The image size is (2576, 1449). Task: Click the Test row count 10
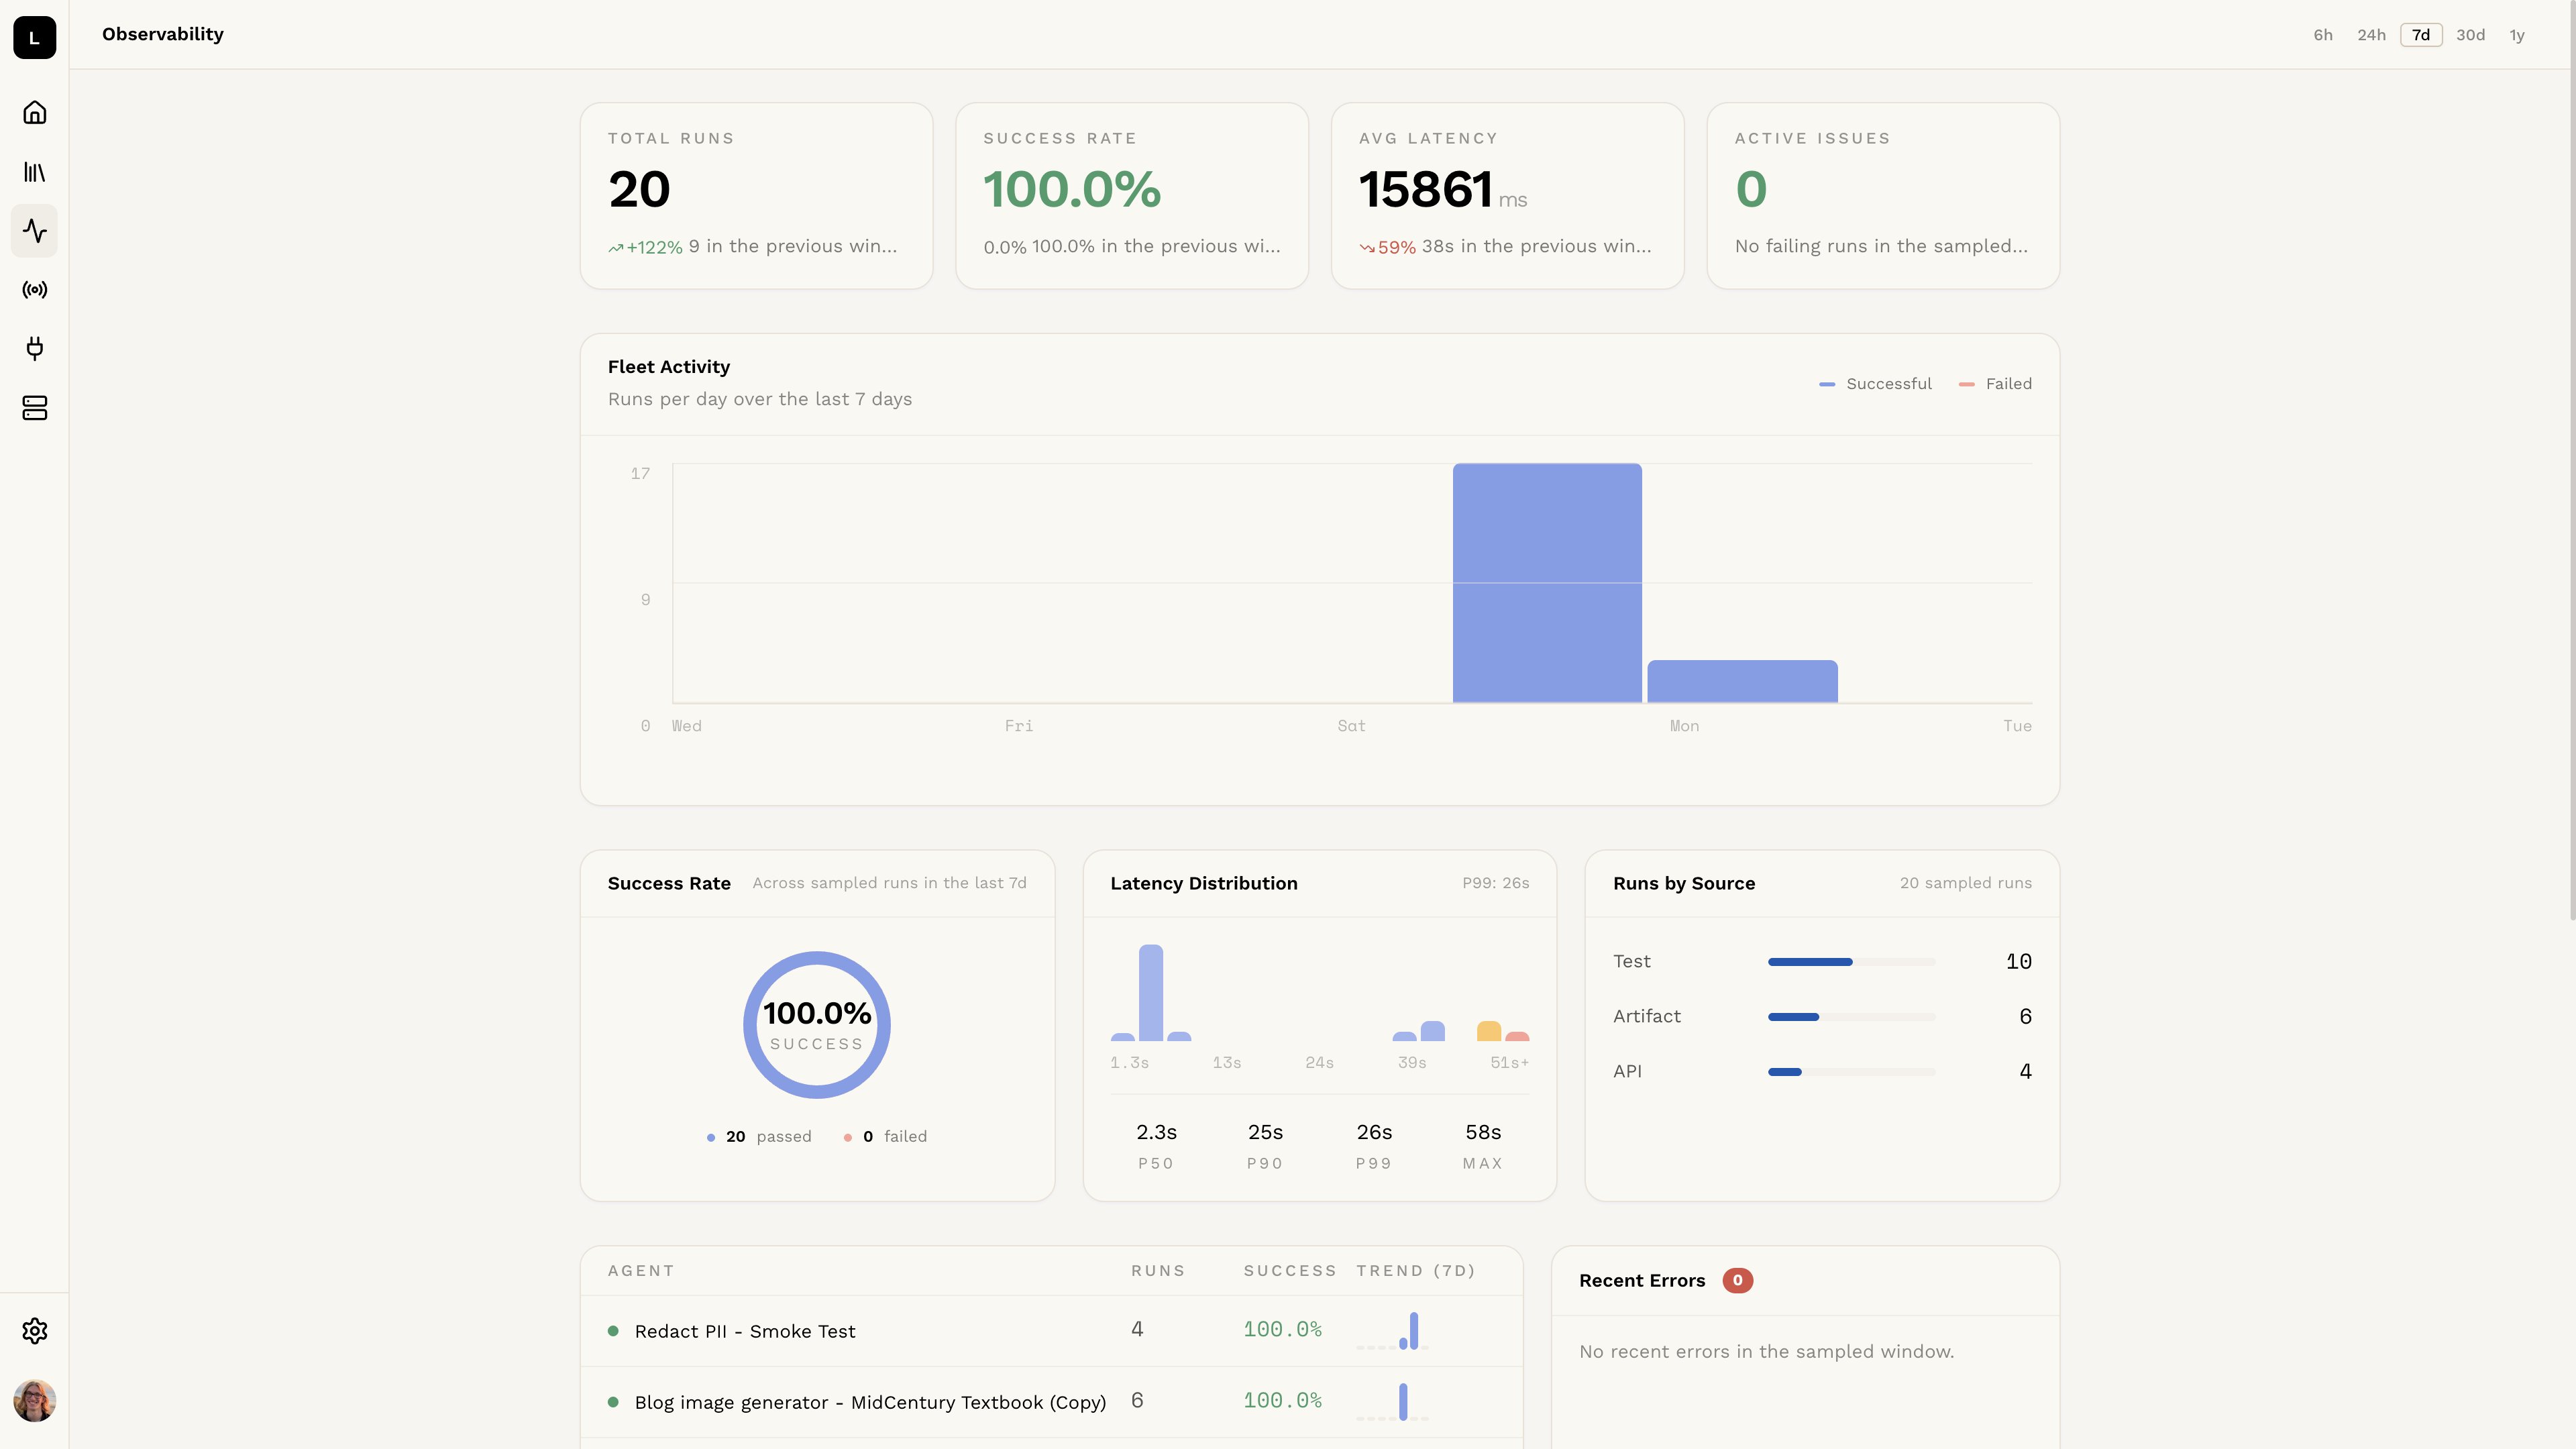click(x=2018, y=962)
